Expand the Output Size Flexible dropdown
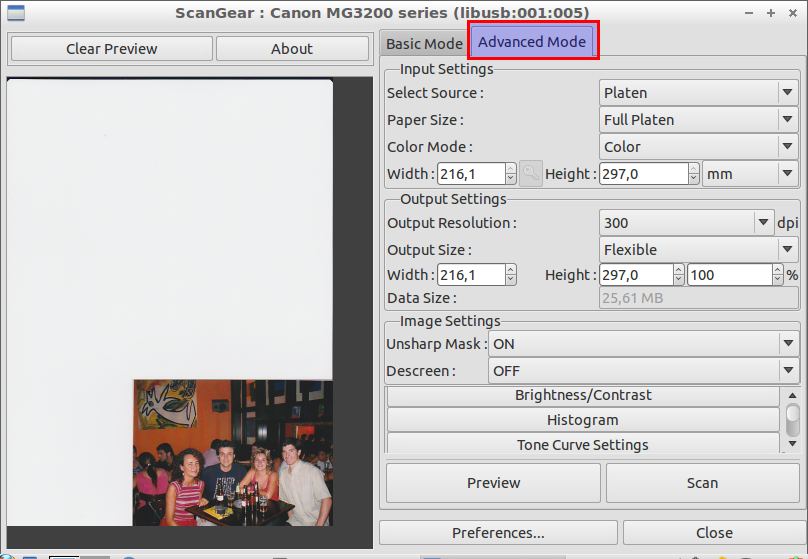Screen dimensions: 808x559 (x=698, y=250)
